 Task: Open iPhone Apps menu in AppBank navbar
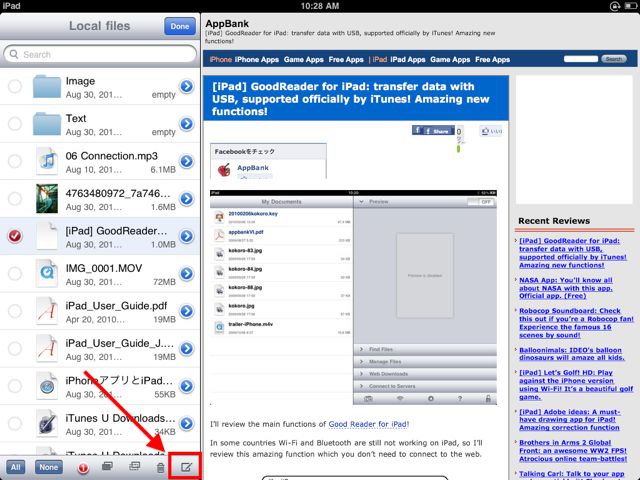coord(256,60)
